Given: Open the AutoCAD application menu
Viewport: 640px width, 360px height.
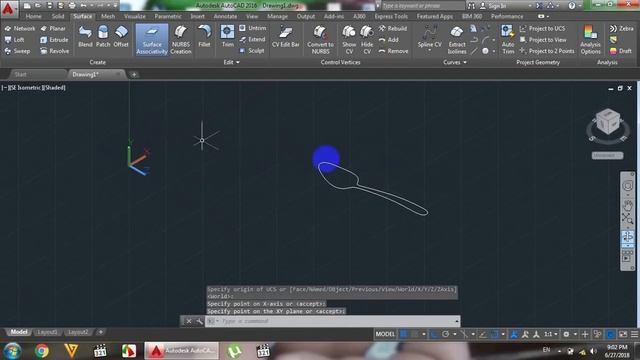Looking at the screenshot, I should [x=9, y=9].
